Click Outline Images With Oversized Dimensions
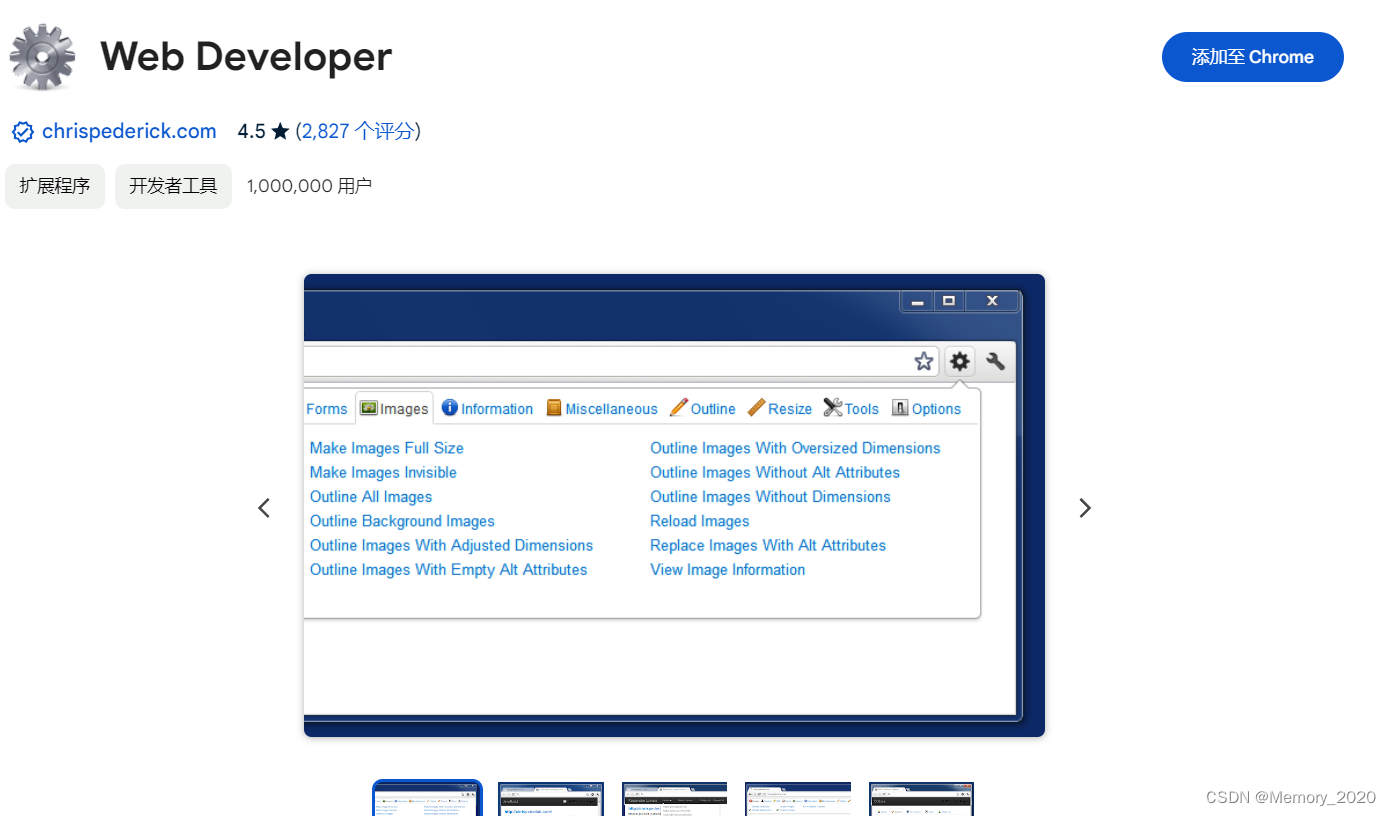Screen dimensions: 1391x816 tap(795, 448)
